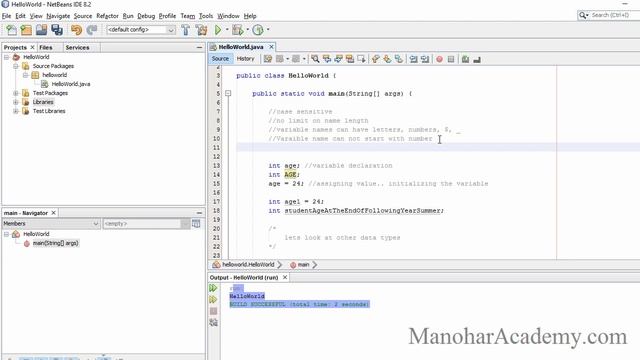Expand the Libraries node
The width and height of the screenshot is (640, 360).
[x=16, y=102]
